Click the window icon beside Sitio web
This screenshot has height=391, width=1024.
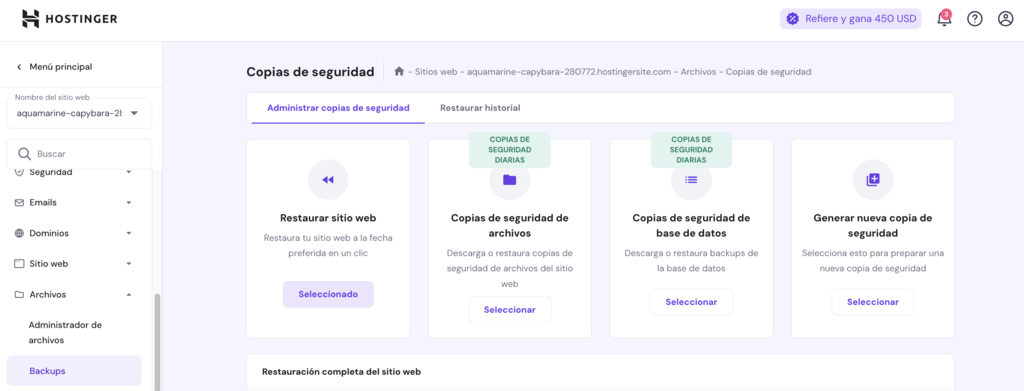click(19, 264)
